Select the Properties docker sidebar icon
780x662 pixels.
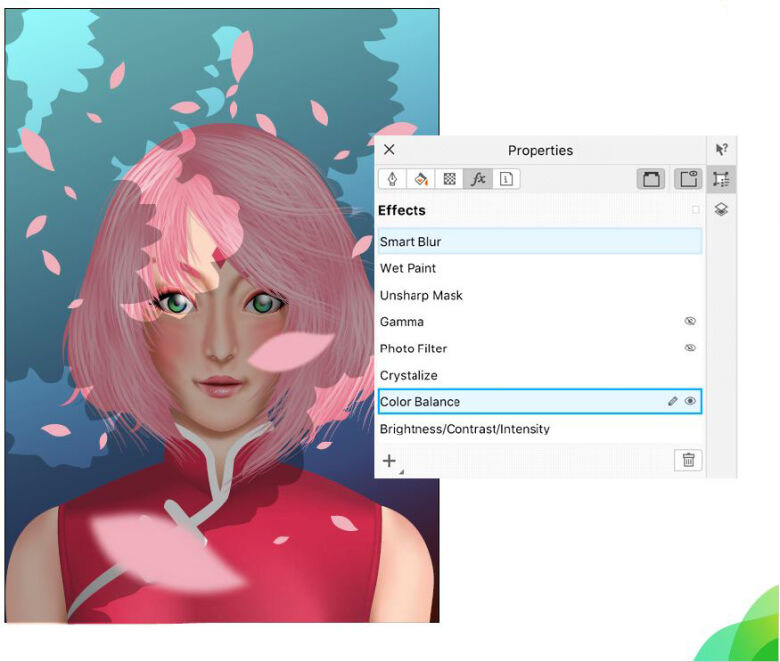click(721, 180)
